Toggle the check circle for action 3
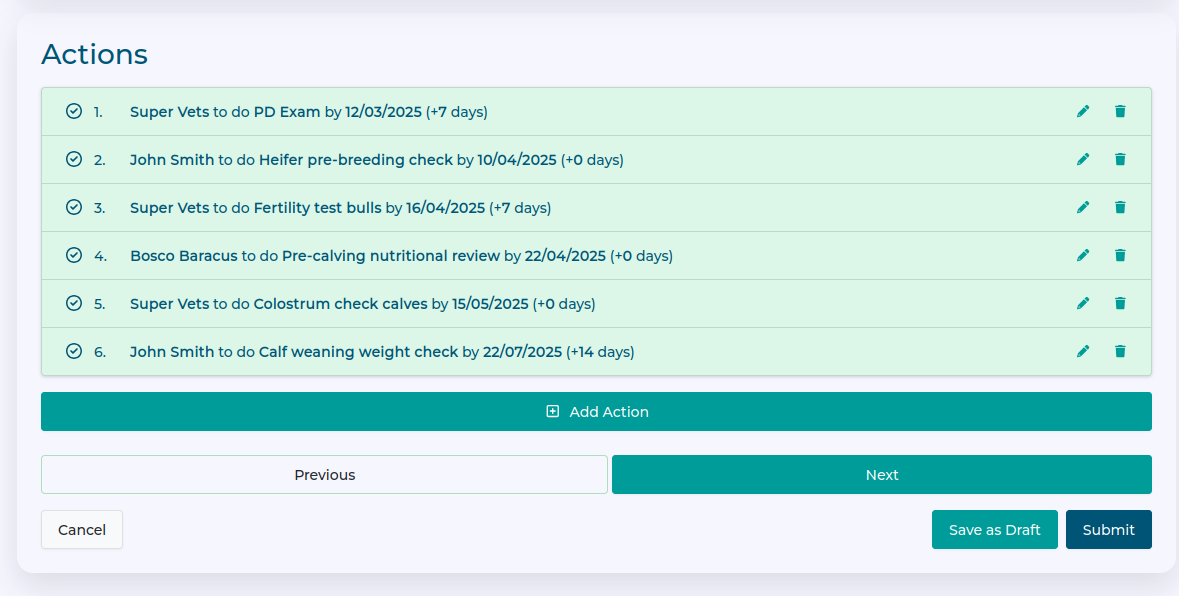This screenshot has height=596, width=1179. pyautogui.click(x=73, y=207)
